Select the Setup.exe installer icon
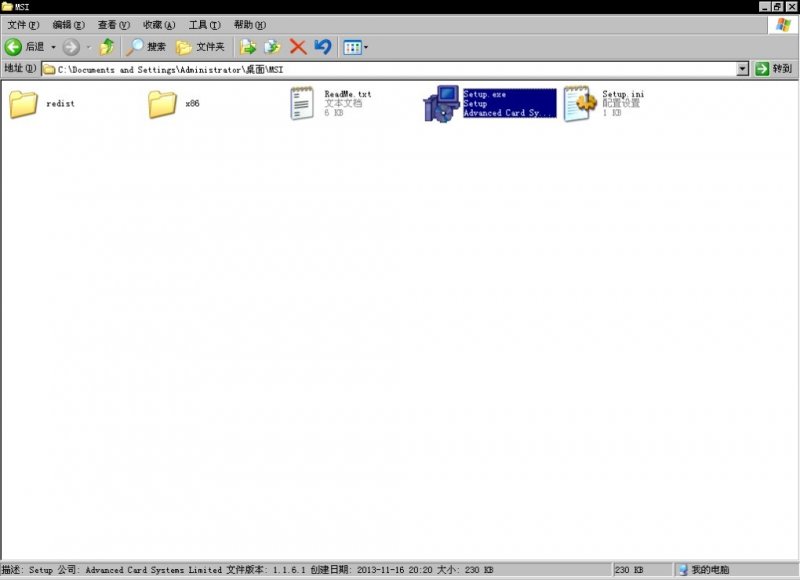The width and height of the screenshot is (800, 580). (441, 104)
